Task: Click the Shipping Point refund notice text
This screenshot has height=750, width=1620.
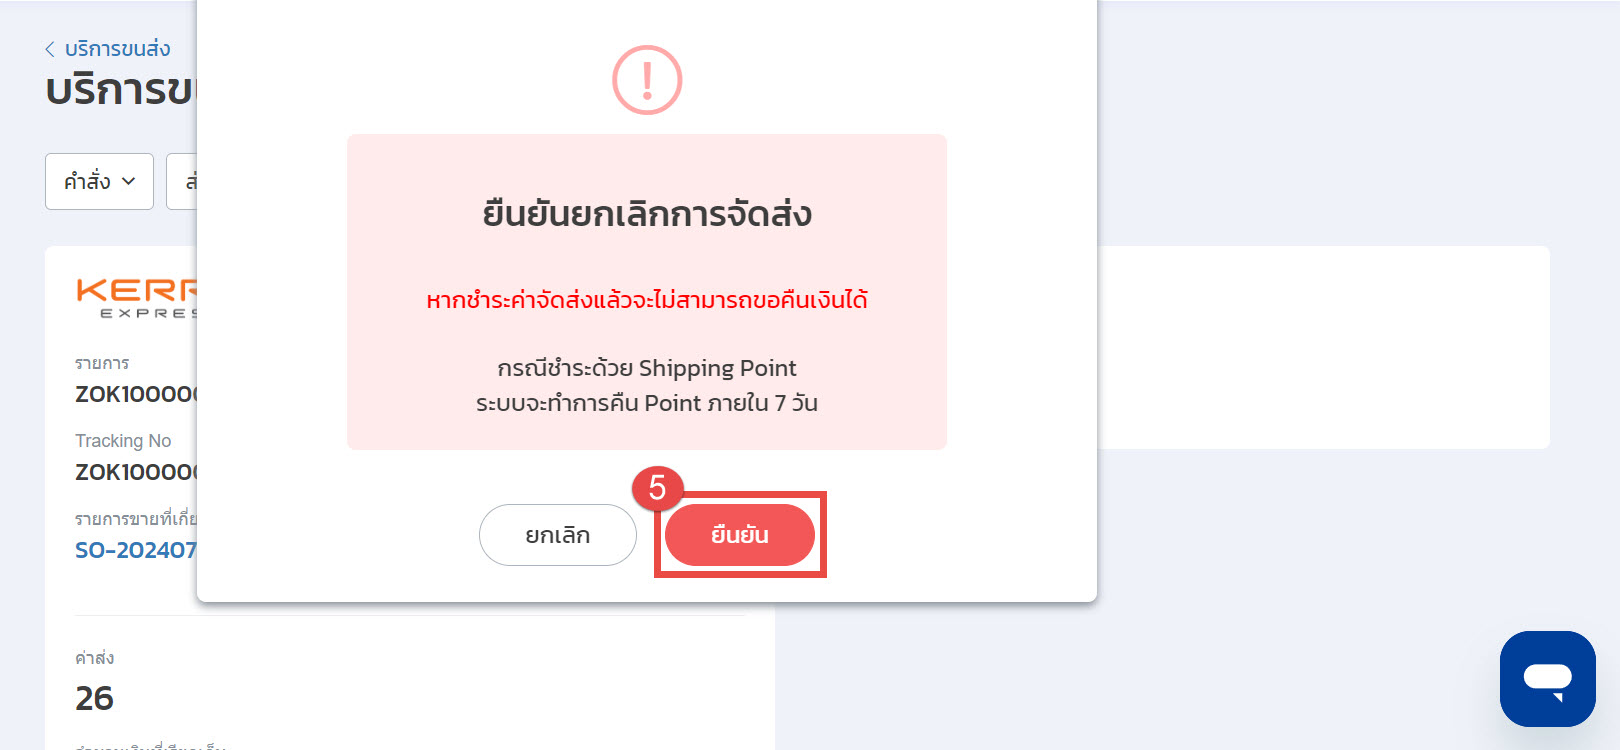Action: coord(647,385)
